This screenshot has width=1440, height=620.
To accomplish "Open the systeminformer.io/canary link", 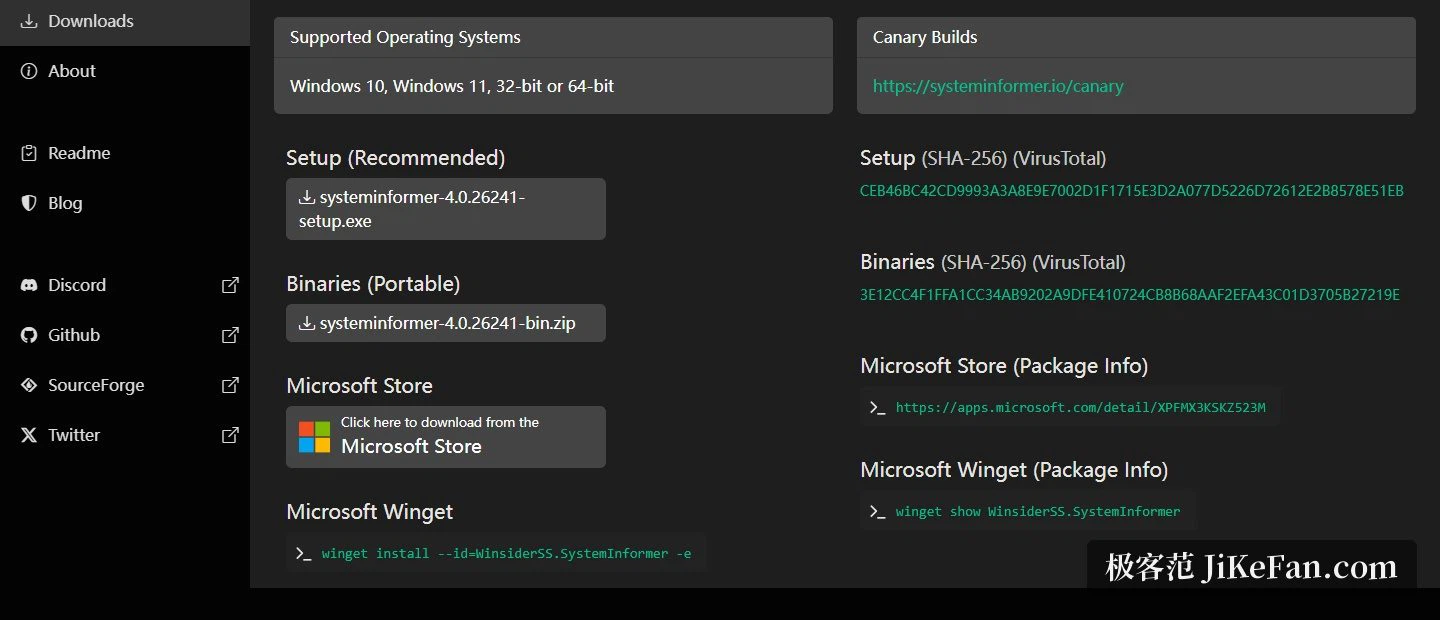I will (x=998, y=86).
